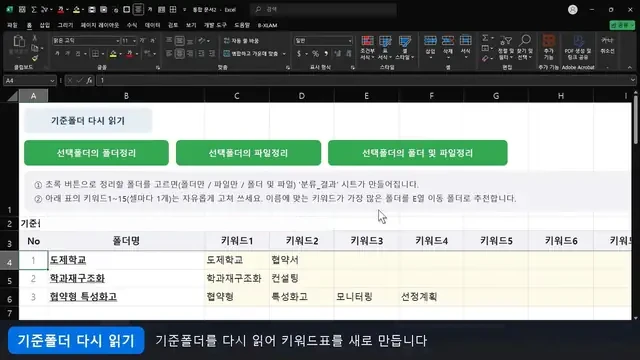Click 선택폴더의 폴더정리 green button
This screenshot has width=640, height=360.
pos(96,153)
